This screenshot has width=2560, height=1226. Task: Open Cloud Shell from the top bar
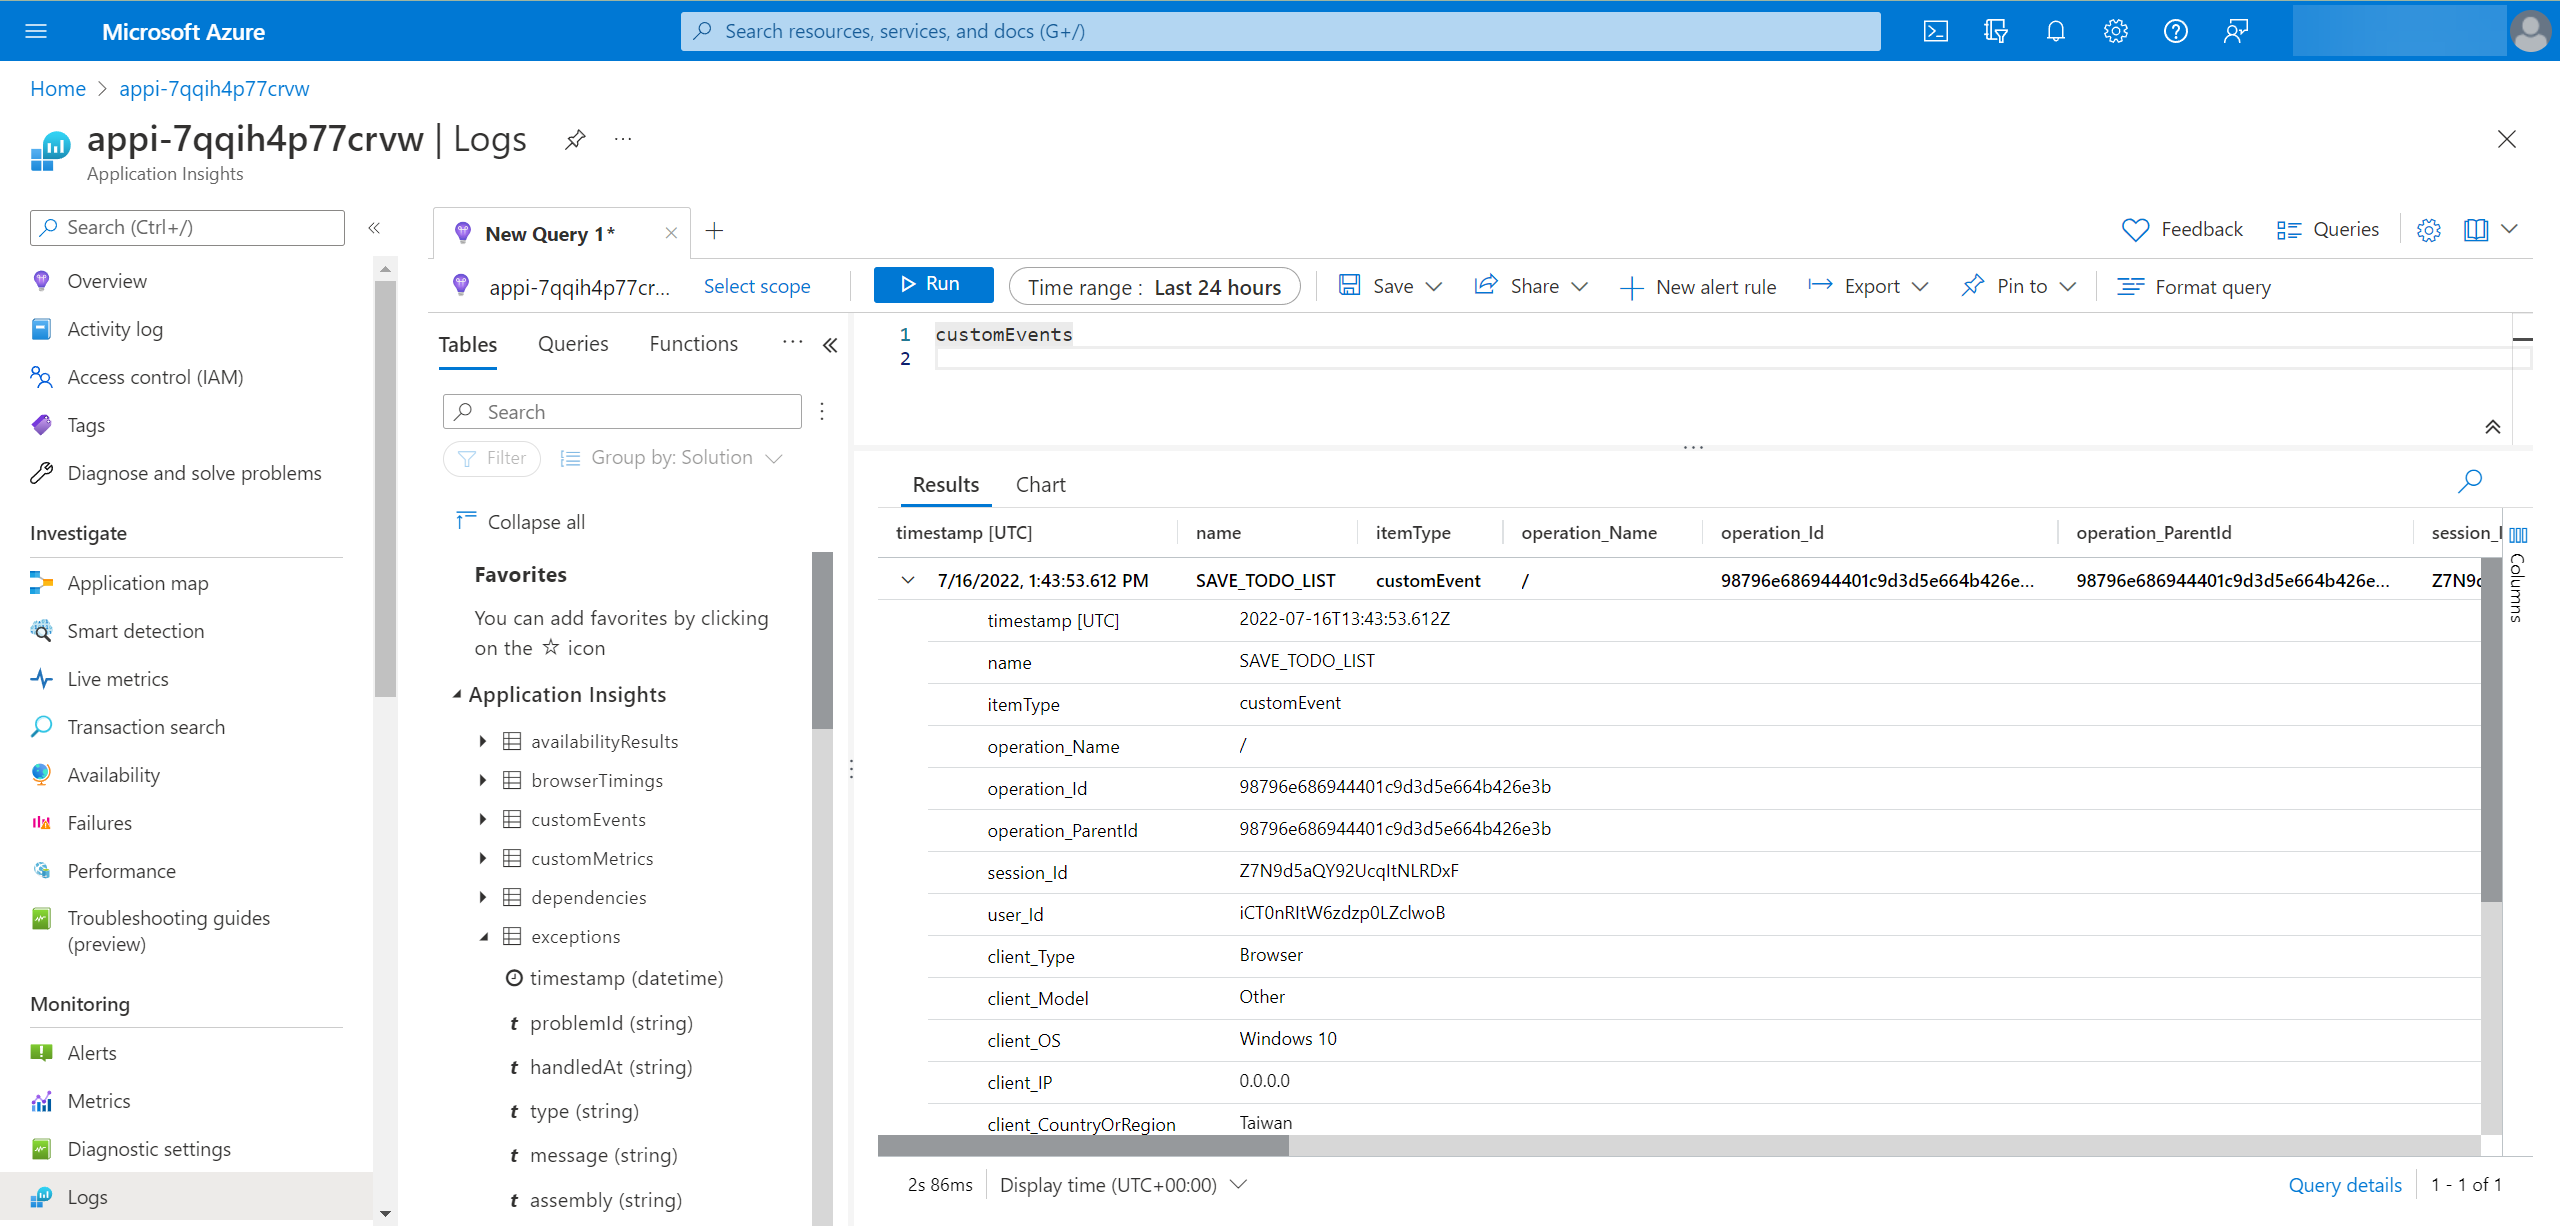1936,31
